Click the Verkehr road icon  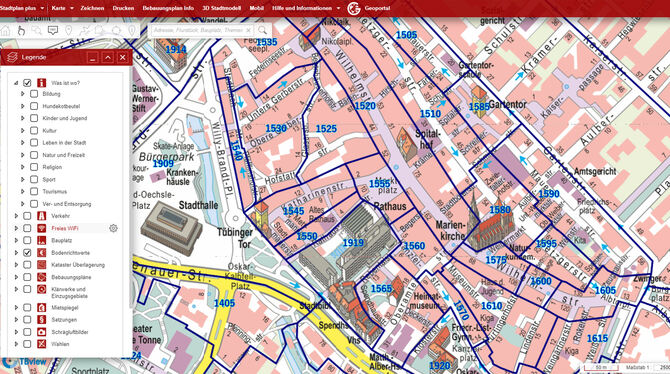41,216
